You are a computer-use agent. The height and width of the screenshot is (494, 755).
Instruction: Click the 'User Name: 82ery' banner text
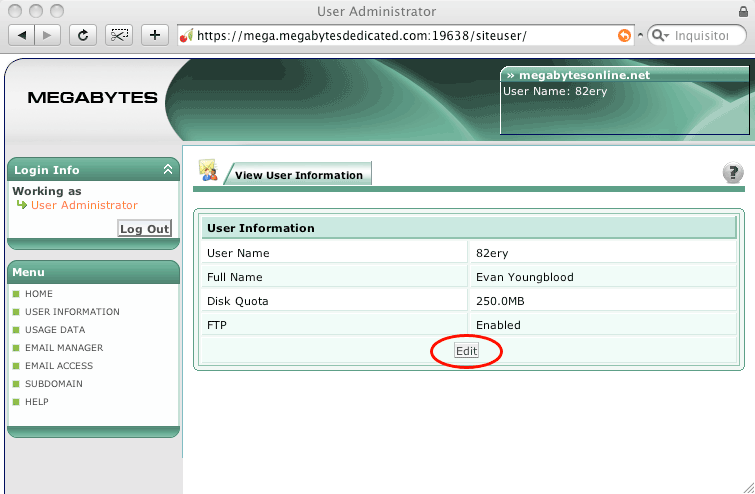click(555, 91)
